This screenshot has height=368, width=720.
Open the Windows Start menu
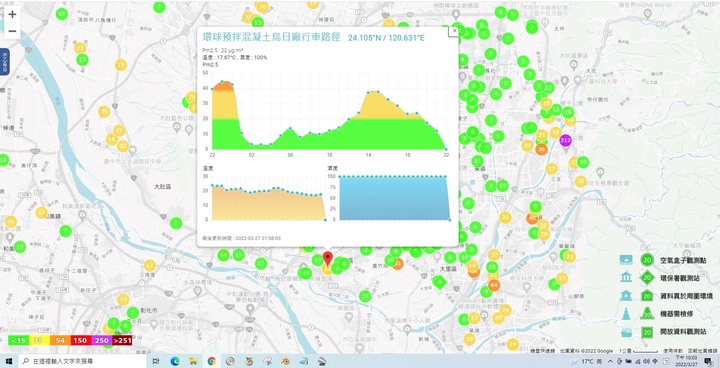[9, 361]
